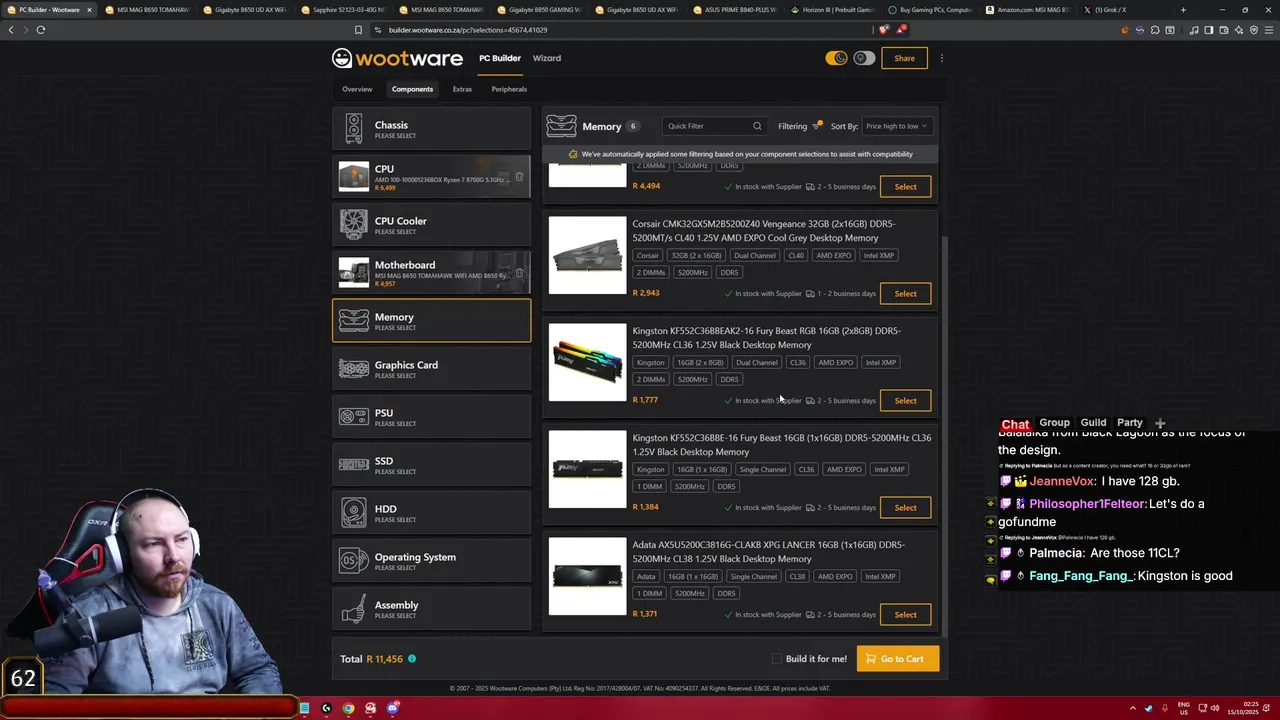Select the Components tab

click(x=412, y=89)
